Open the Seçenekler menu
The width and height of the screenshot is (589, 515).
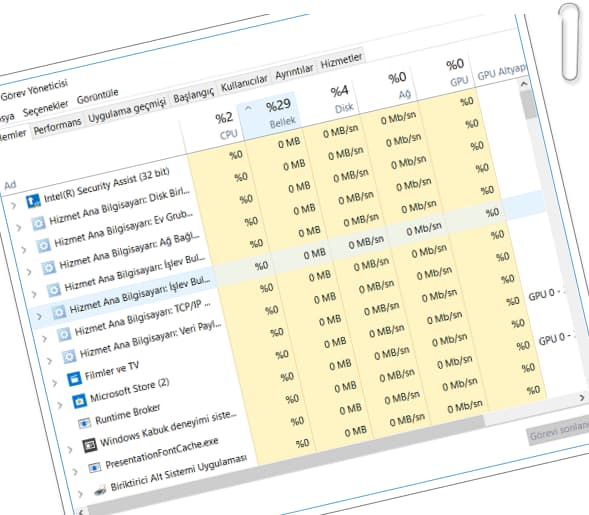(45, 108)
